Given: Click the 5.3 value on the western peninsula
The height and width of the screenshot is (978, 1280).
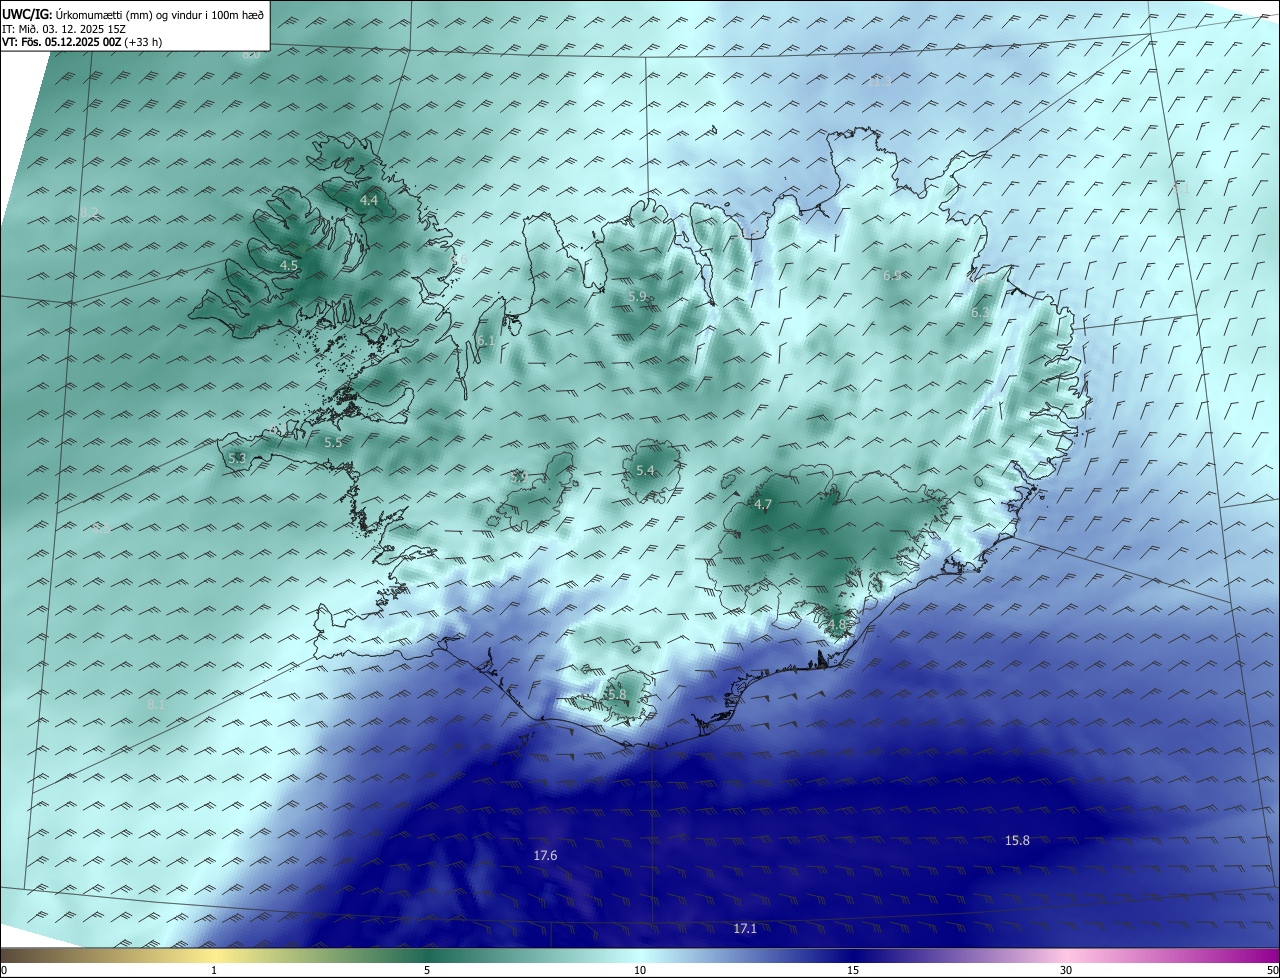Looking at the screenshot, I should tap(237, 458).
